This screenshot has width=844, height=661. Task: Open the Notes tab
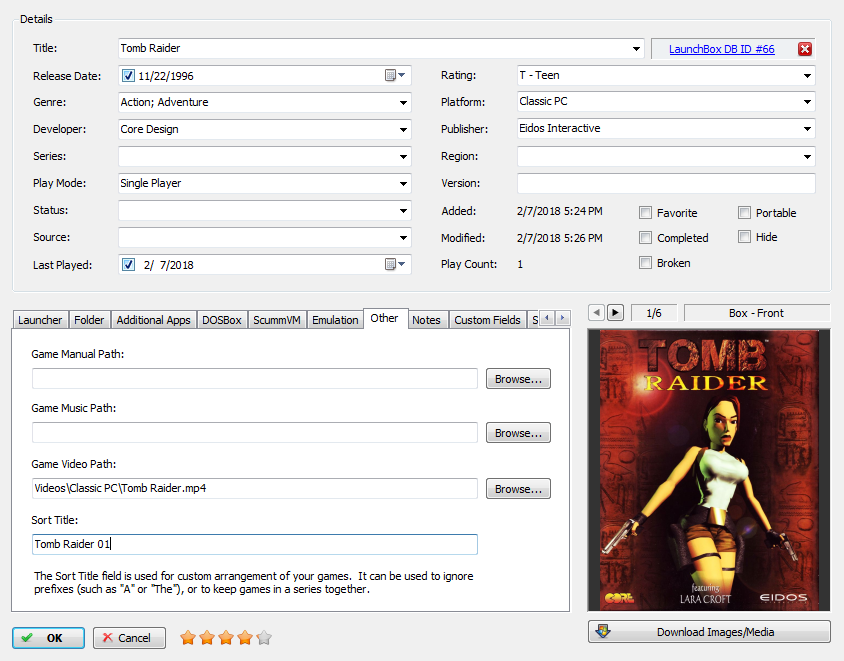pos(426,320)
